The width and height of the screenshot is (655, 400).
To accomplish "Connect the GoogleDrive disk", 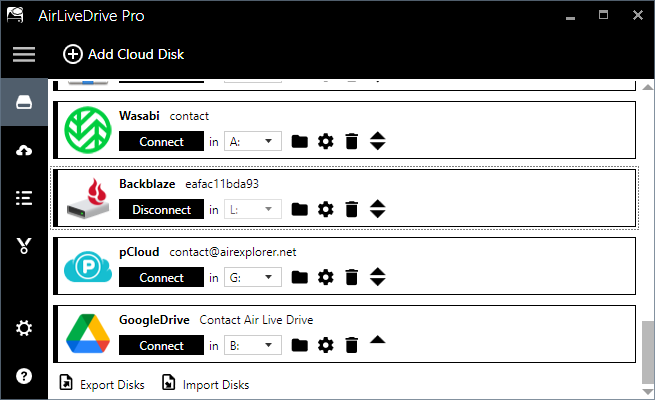I will coord(161,346).
